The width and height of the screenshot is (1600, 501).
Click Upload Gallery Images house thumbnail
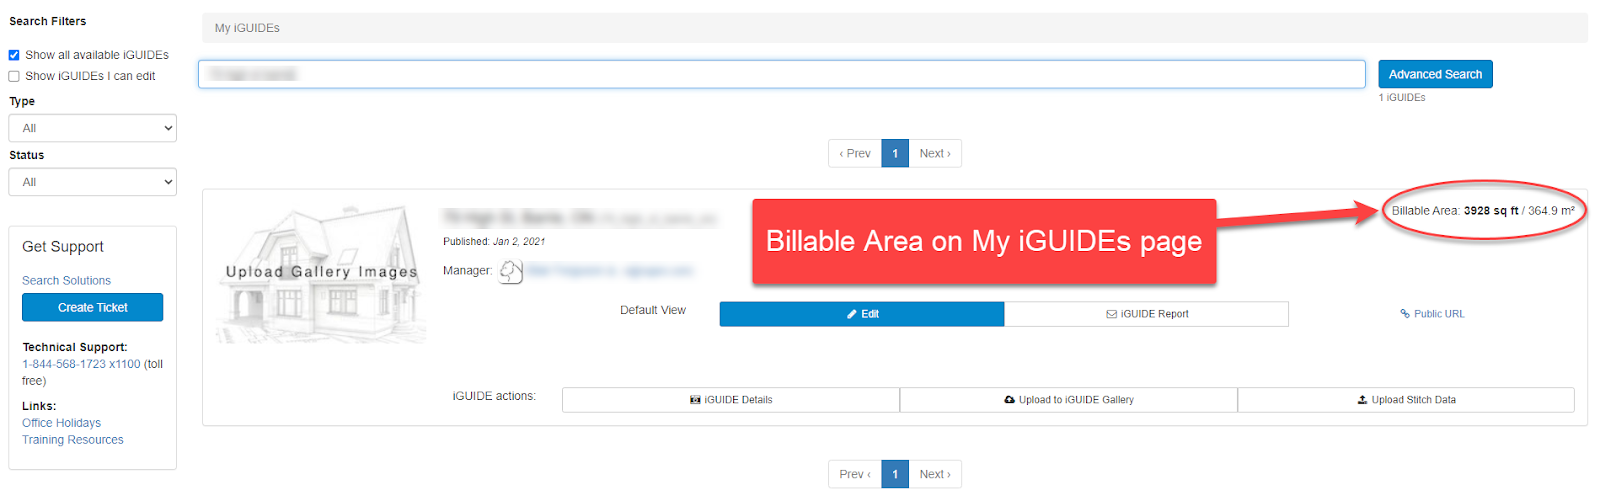321,274
